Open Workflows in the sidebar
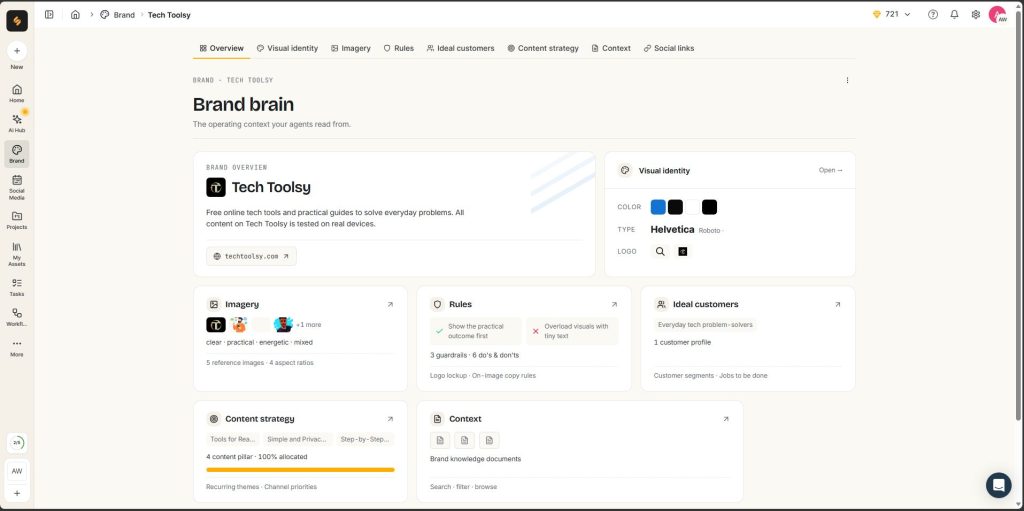 pyautogui.click(x=17, y=318)
